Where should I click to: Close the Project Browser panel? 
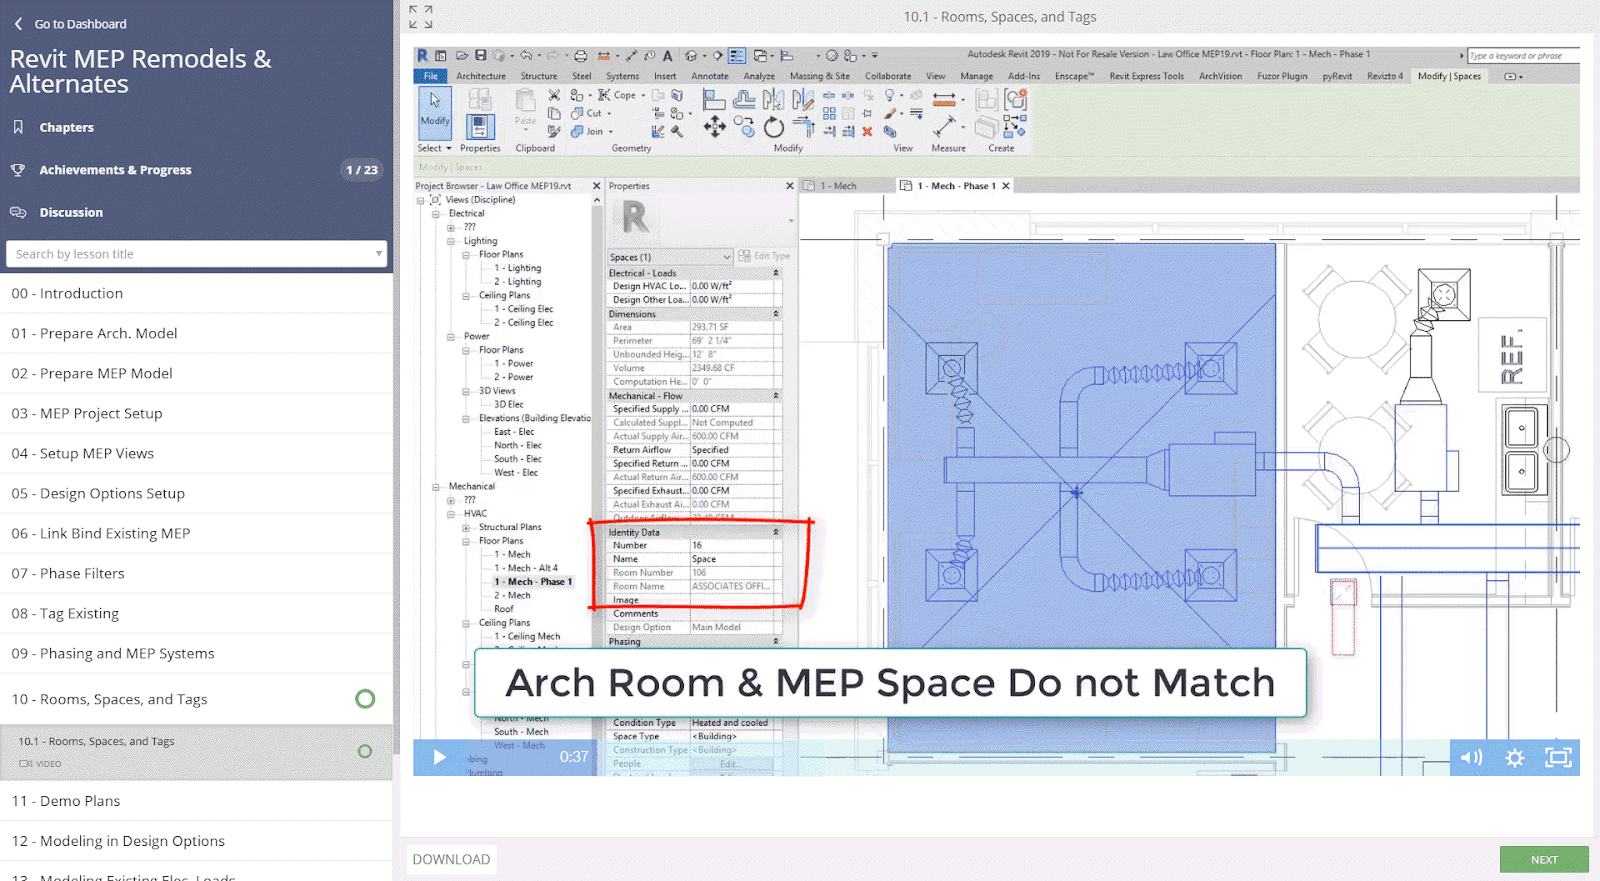tap(597, 186)
